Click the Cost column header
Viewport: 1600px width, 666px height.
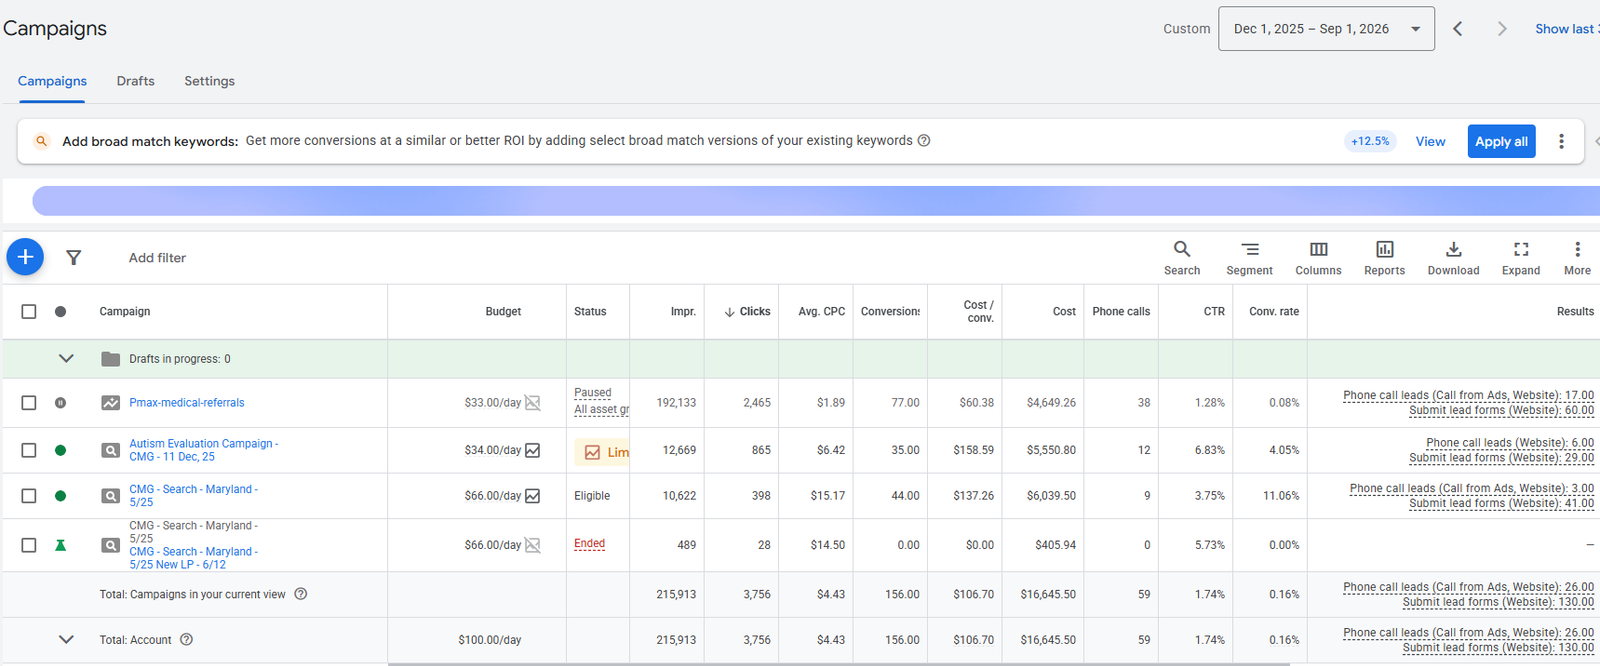(x=1064, y=312)
